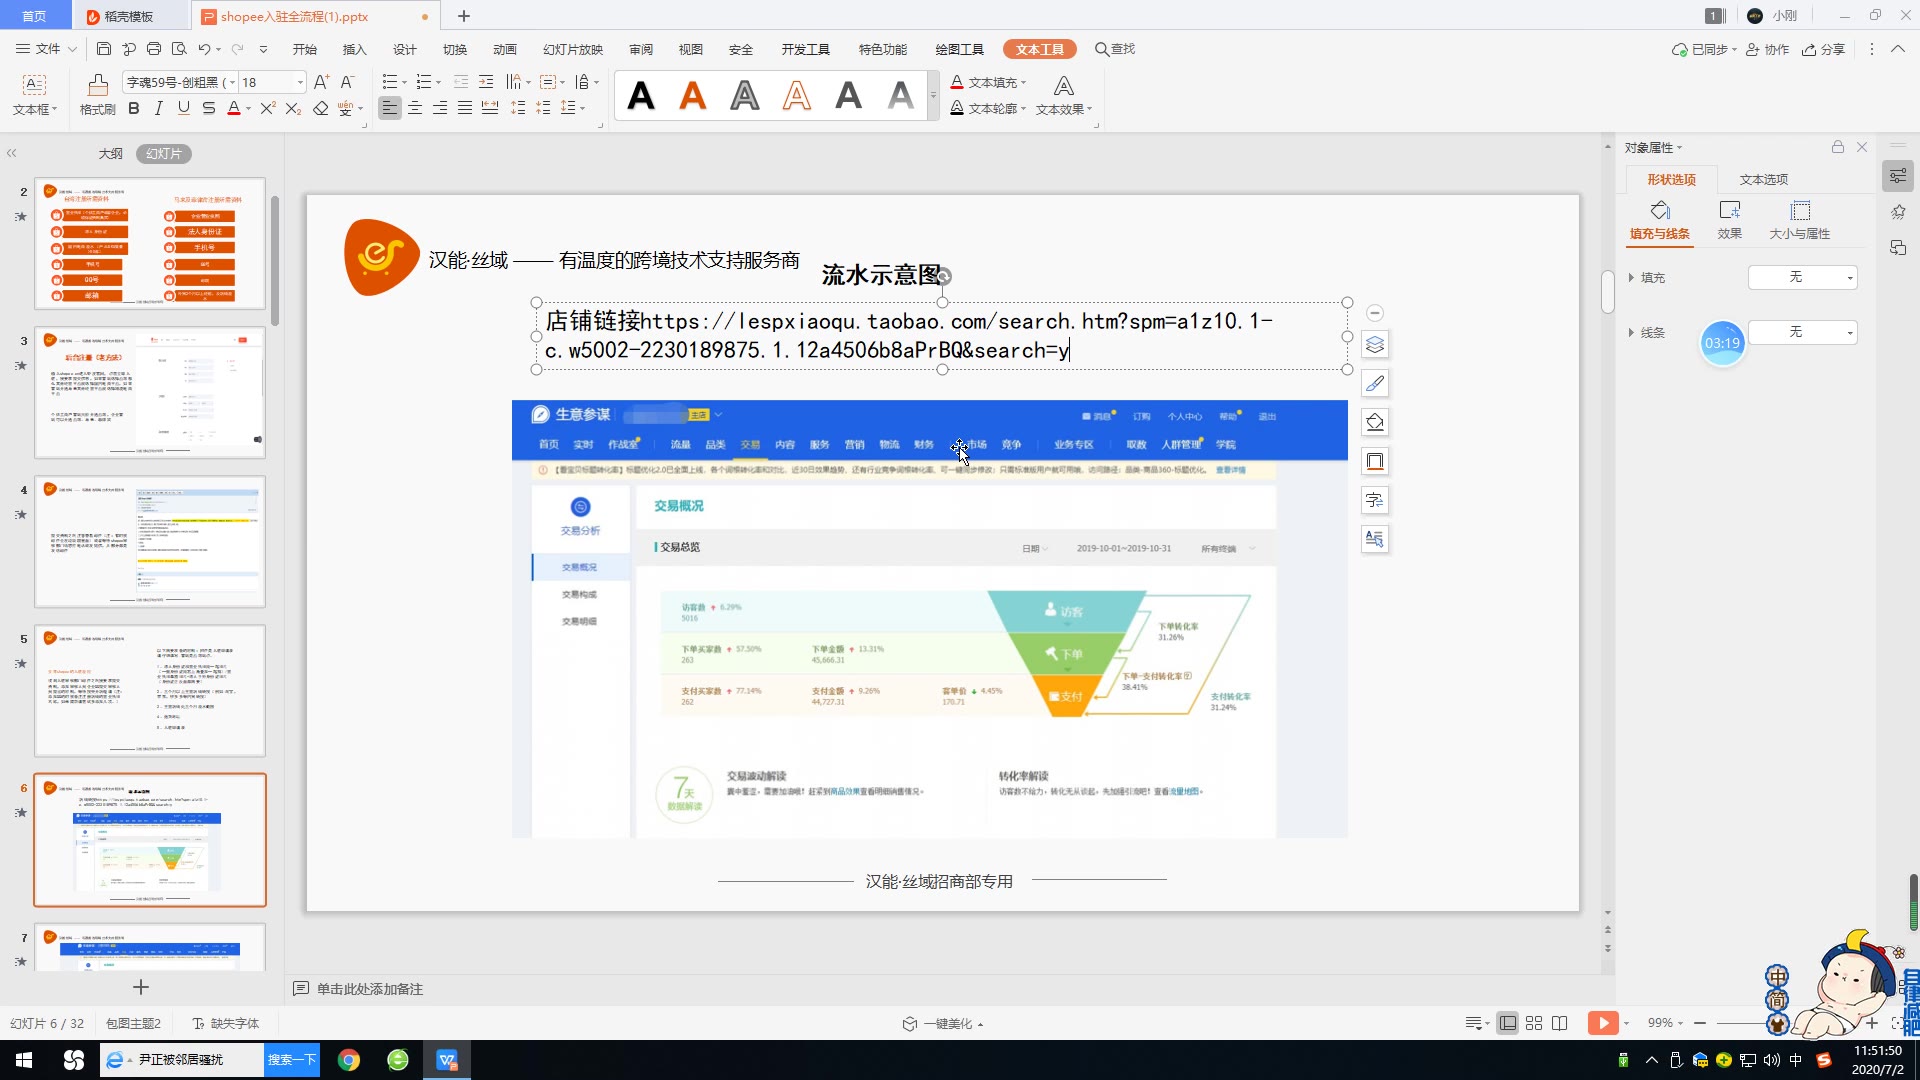Toggle underline formatting
This screenshot has height=1080, width=1920.
[x=183, y=108]
